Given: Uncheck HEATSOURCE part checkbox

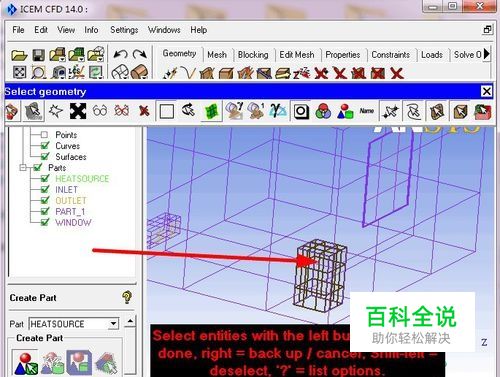Looking at the screenshot, I should 45,178.
